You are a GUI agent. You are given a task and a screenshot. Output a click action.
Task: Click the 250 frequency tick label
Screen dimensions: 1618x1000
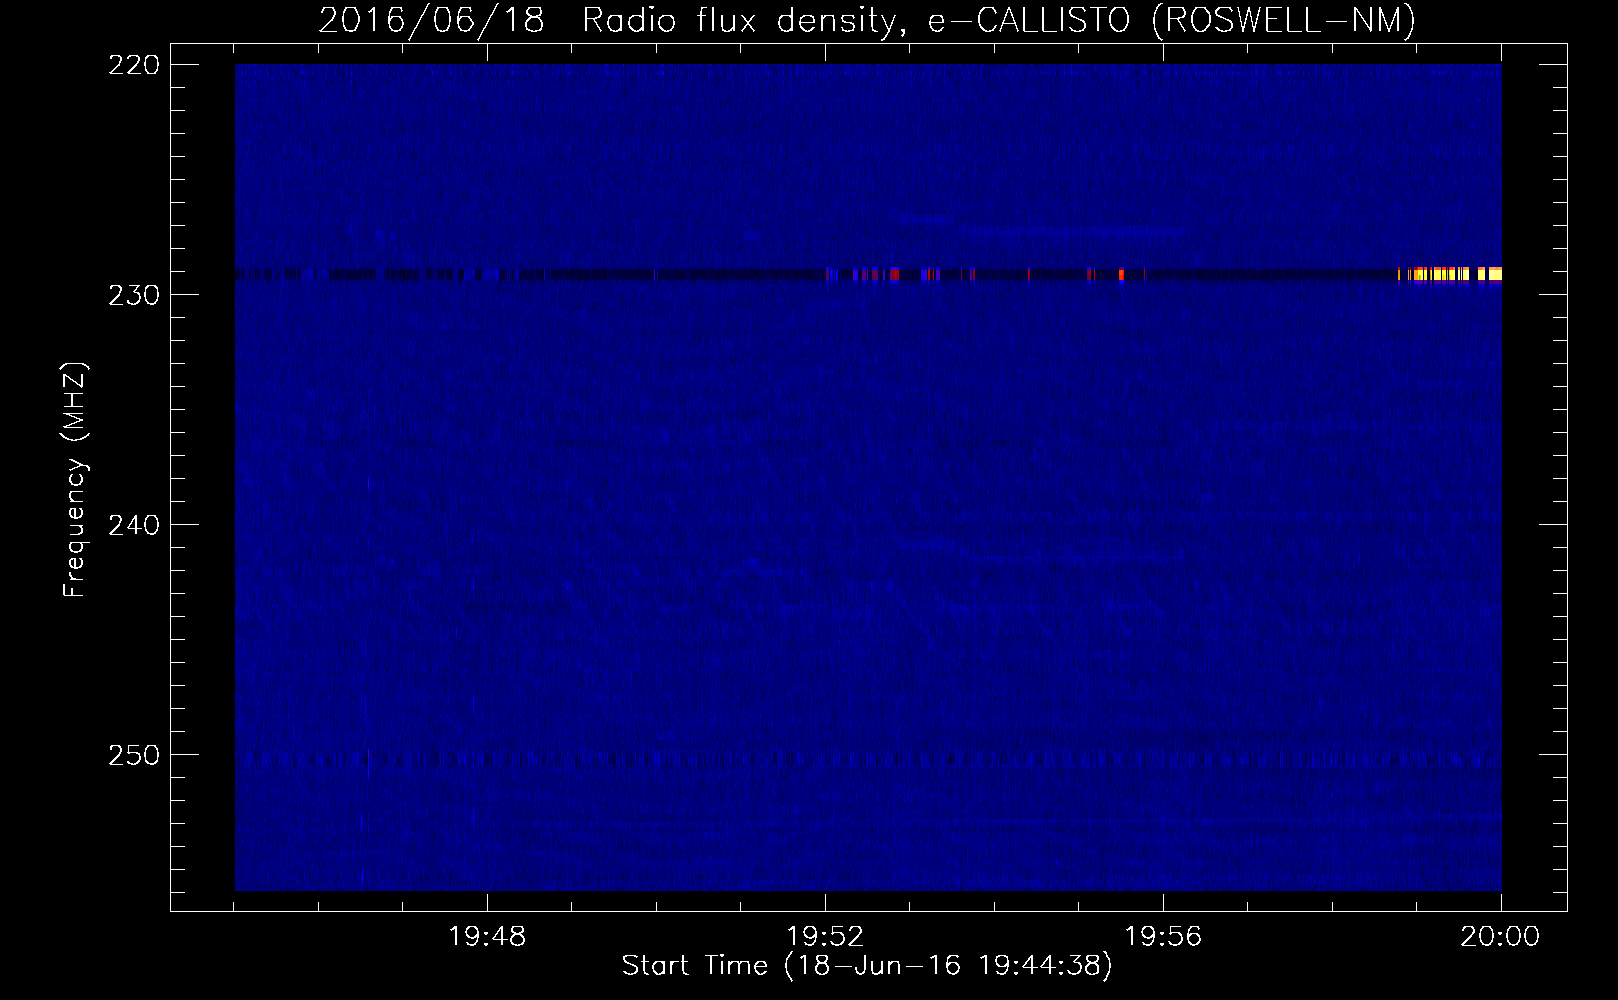(133, 754)
